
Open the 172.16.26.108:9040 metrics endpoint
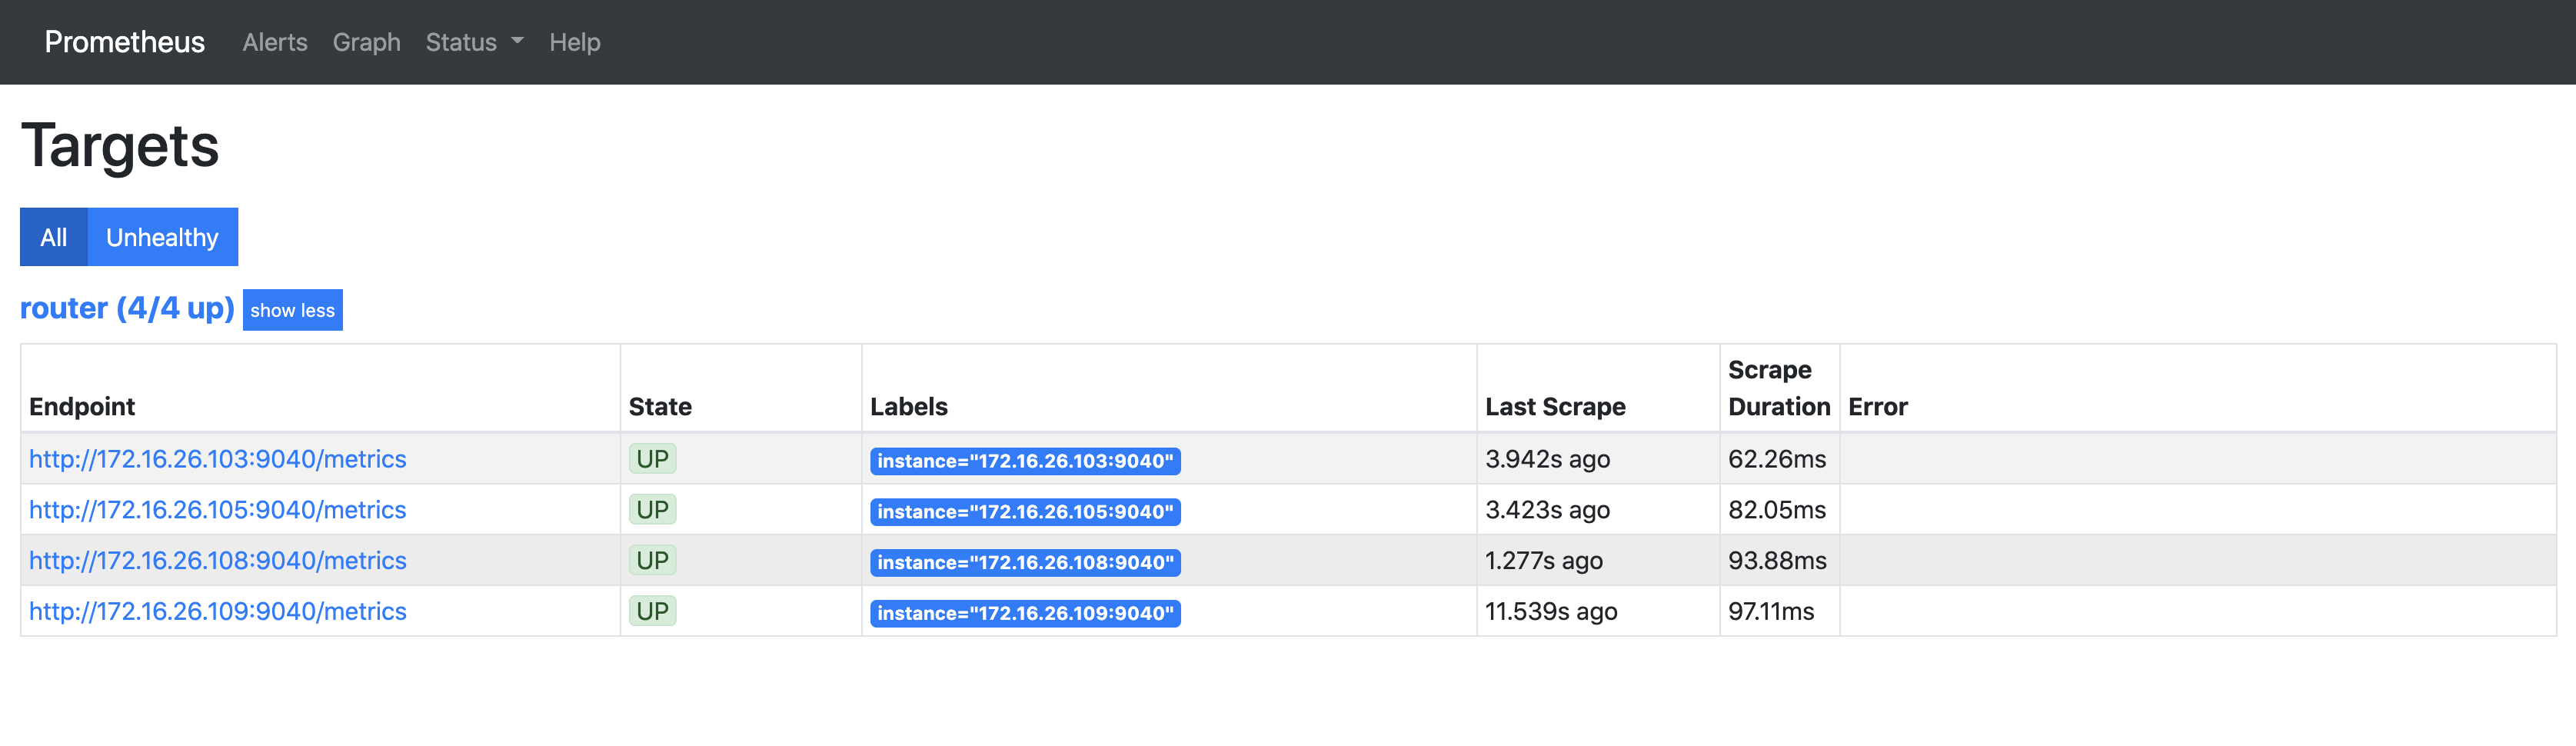click(x=217, y=561)
